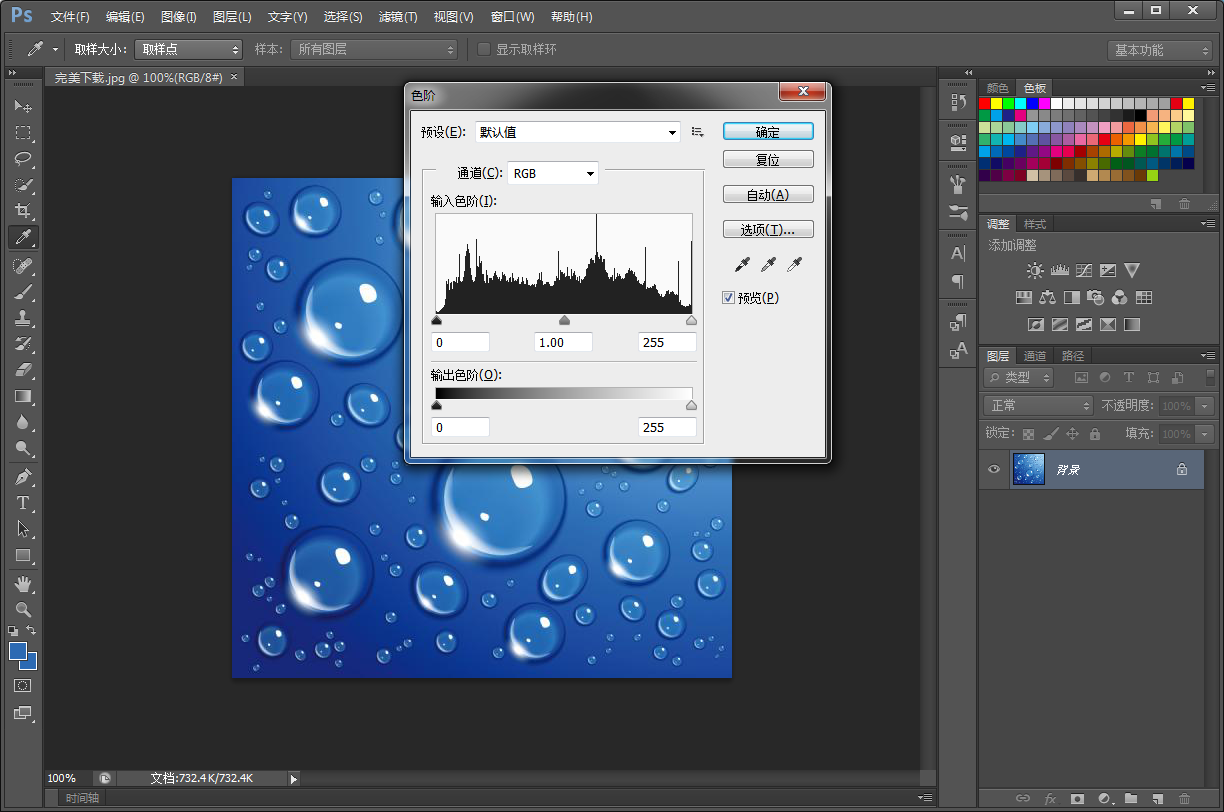Open the 滤镜 menu
The height and width of the screenshot is (812, 1224).
point(398,17)
